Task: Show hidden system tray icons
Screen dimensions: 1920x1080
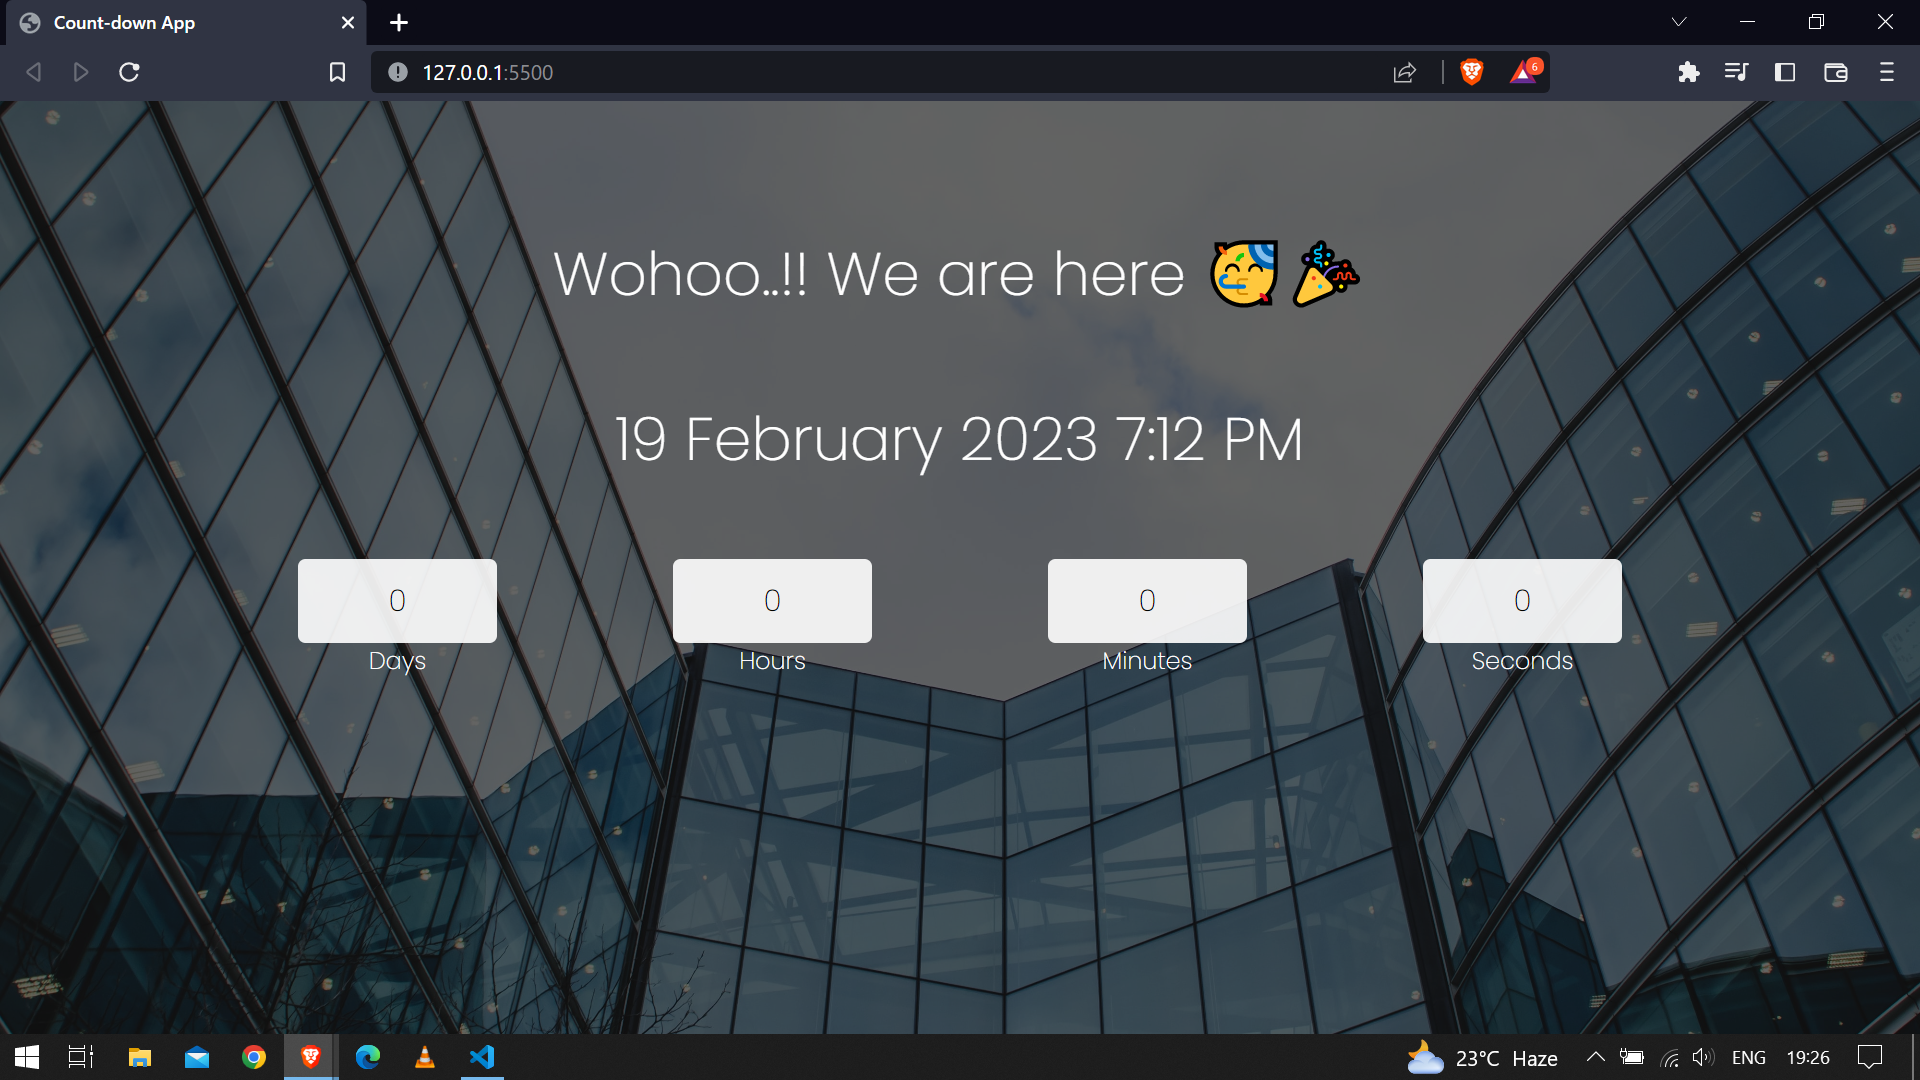Action: point(1596,1057)
